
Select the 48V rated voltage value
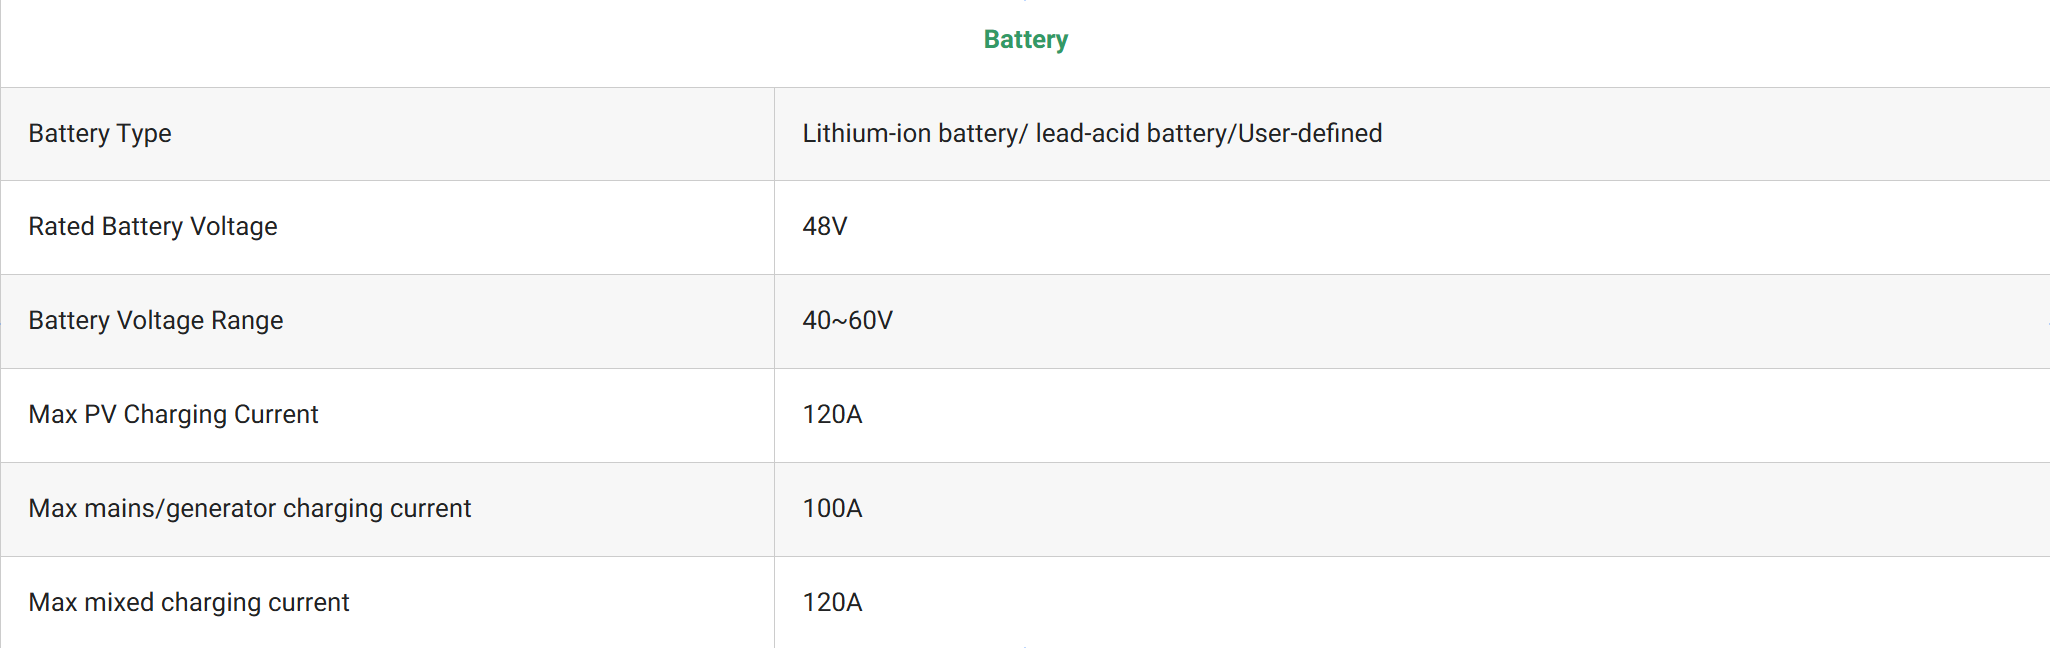pyautogui.click(x=825, y=227)
